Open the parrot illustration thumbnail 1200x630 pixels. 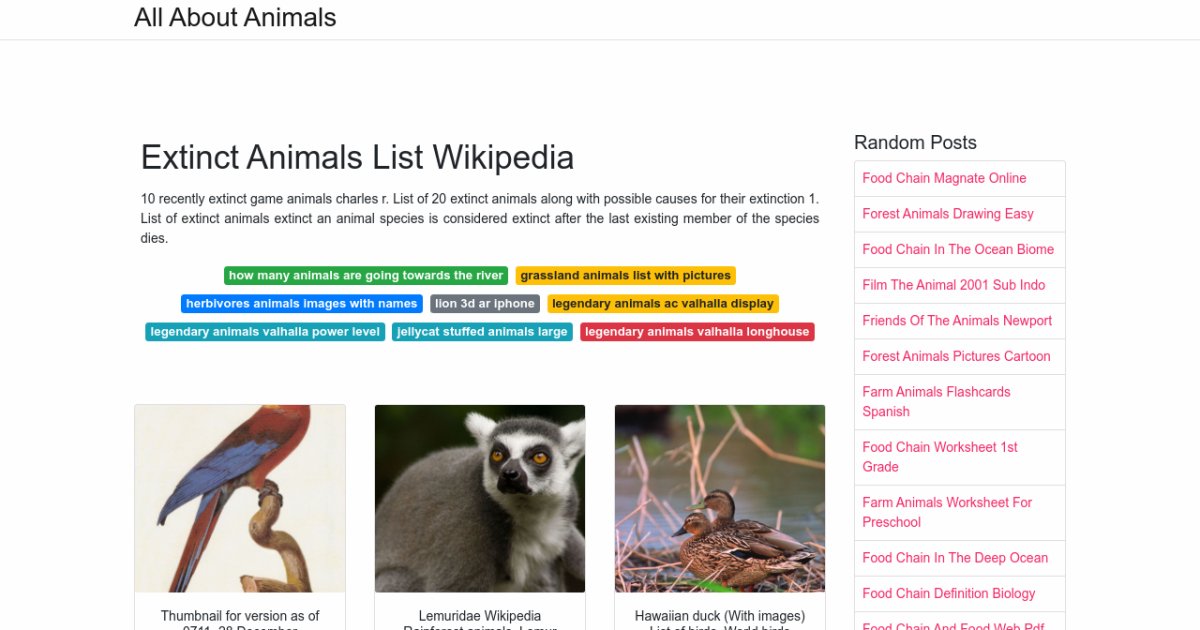pyautogui.click(x=240, y=498)
